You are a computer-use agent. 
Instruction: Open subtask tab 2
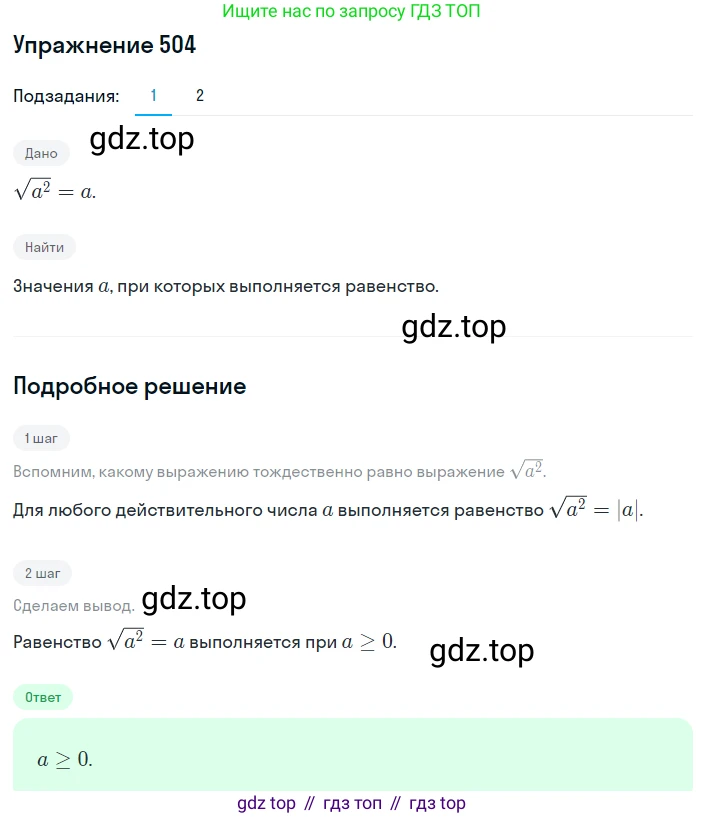[x=199, y=95]
